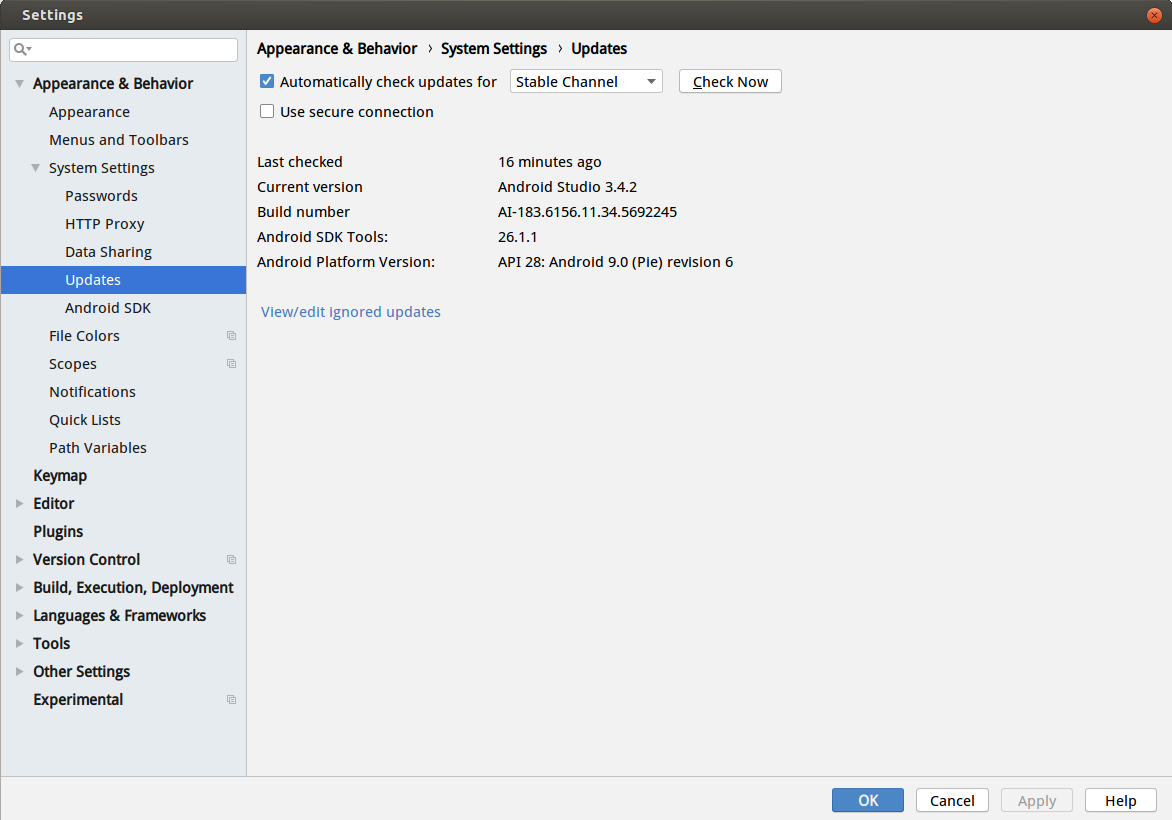The height and width of the screenshot is (820, 1172).
Task: Open Help for this settings page
Action: coord(1120,801)
